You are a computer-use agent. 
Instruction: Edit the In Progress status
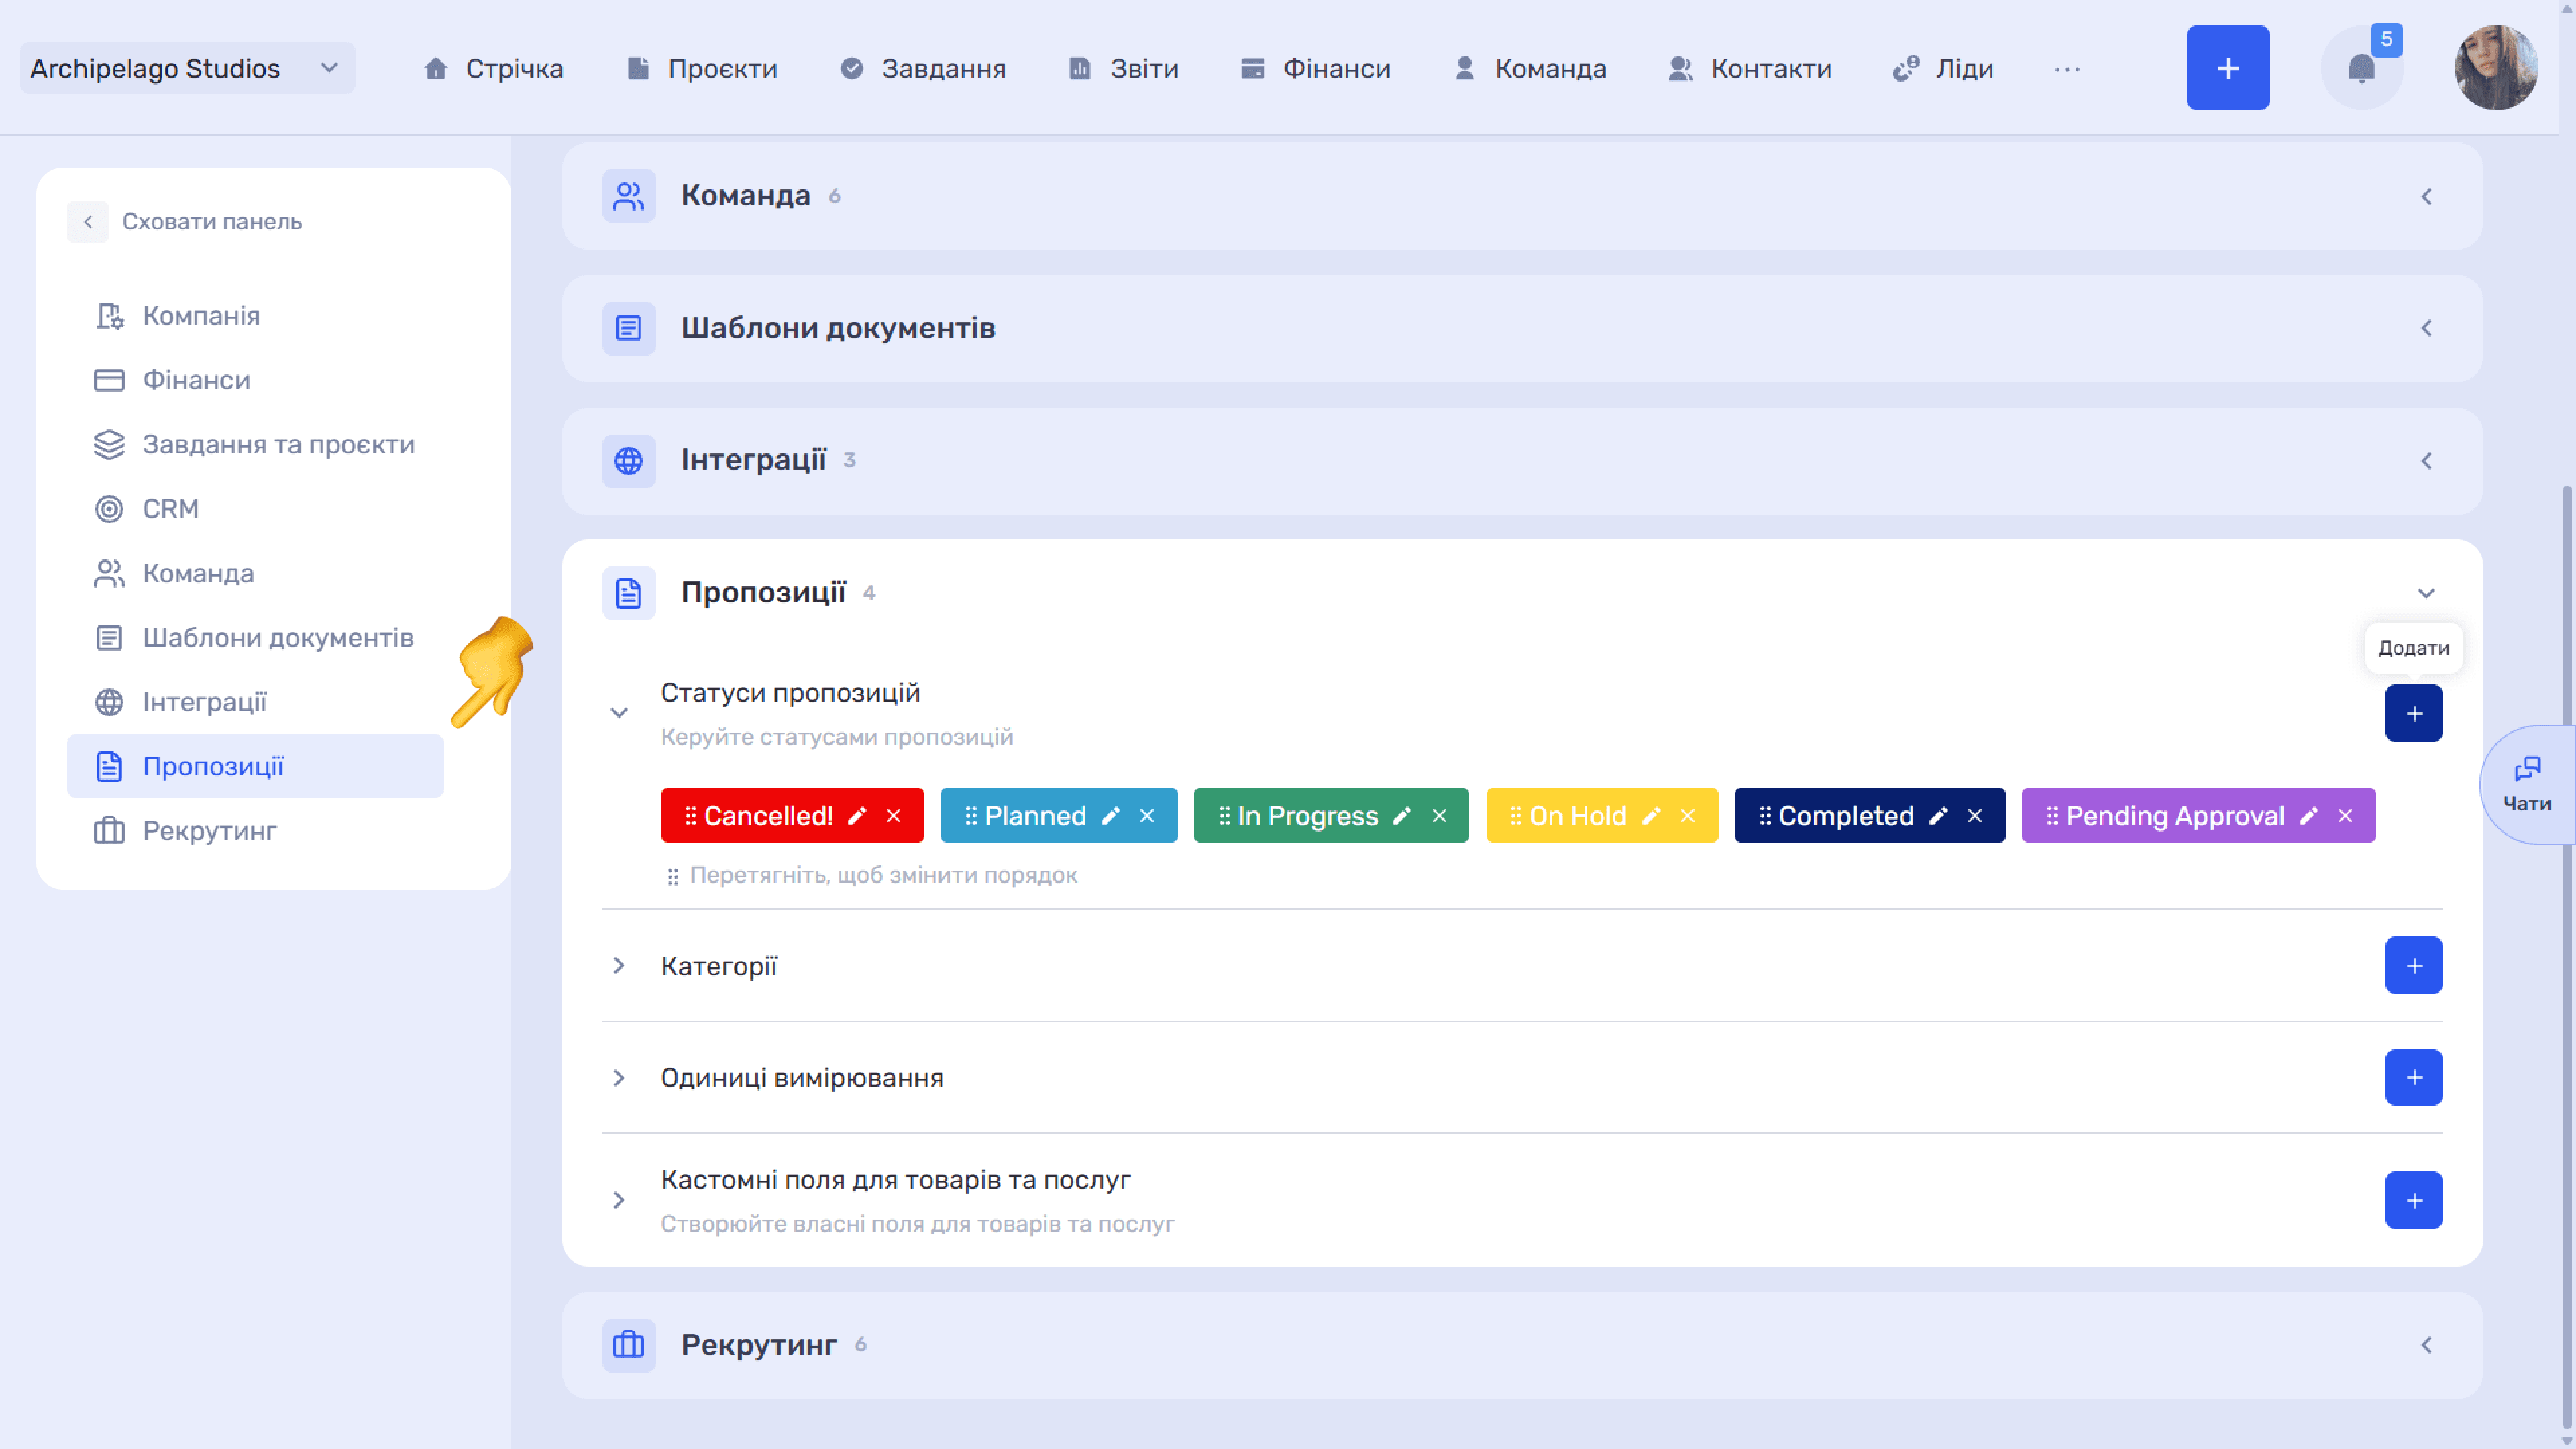(1402, 816)
